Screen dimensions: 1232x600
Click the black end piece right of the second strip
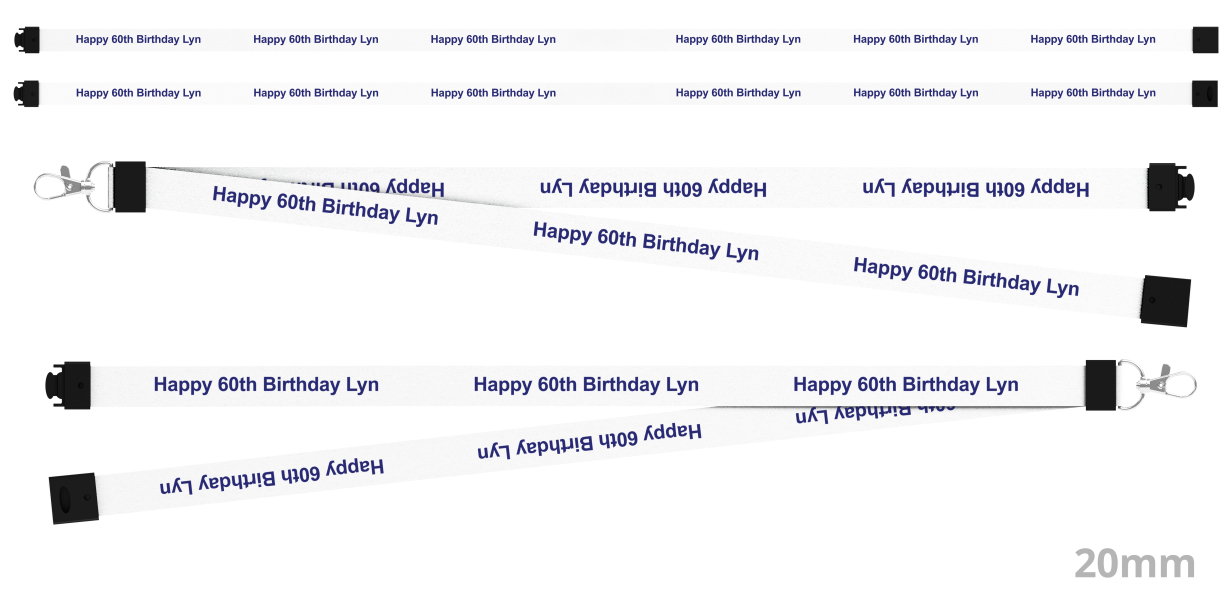(1205, 93)
